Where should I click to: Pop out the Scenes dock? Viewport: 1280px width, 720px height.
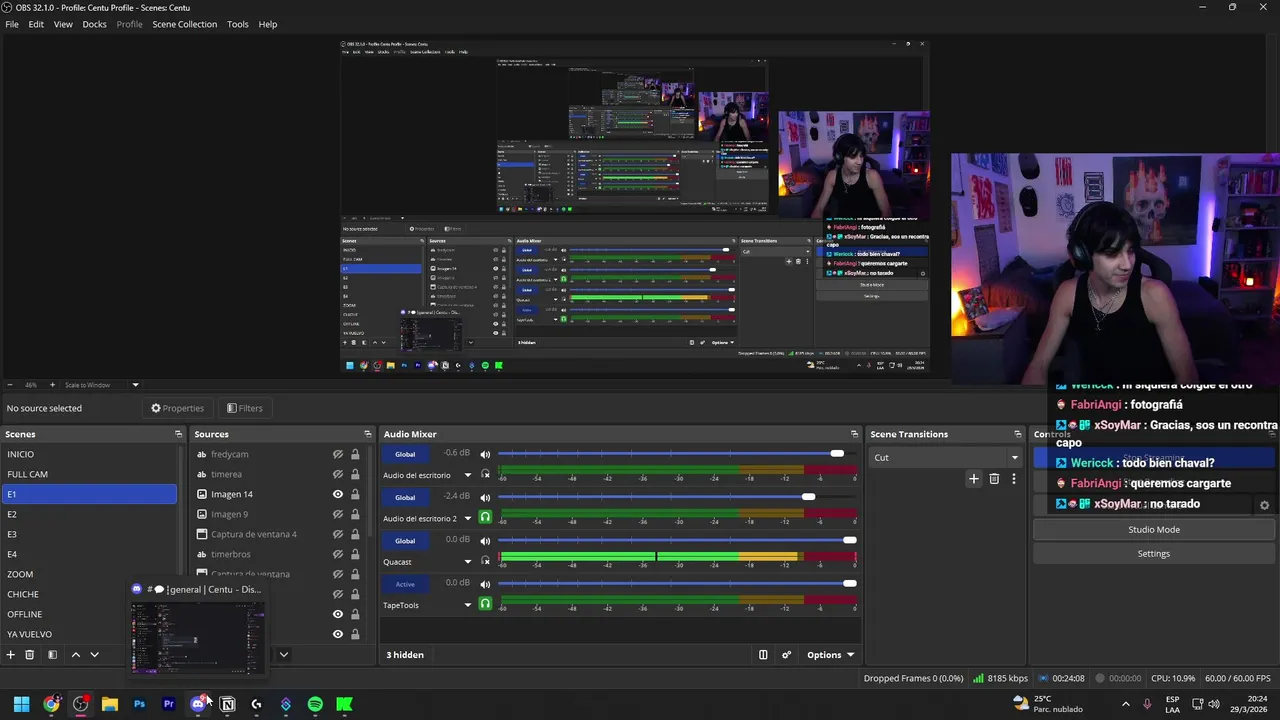coord(178,434)
